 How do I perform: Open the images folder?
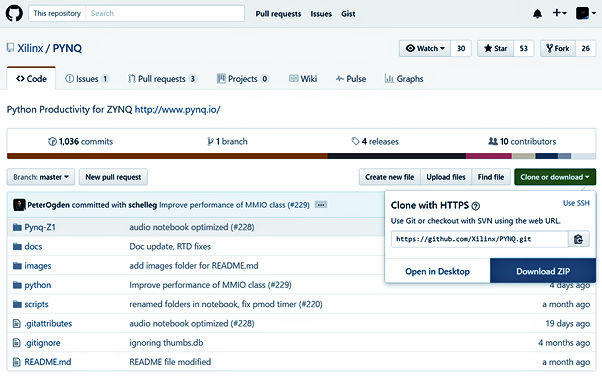click(x=38, y=266)
